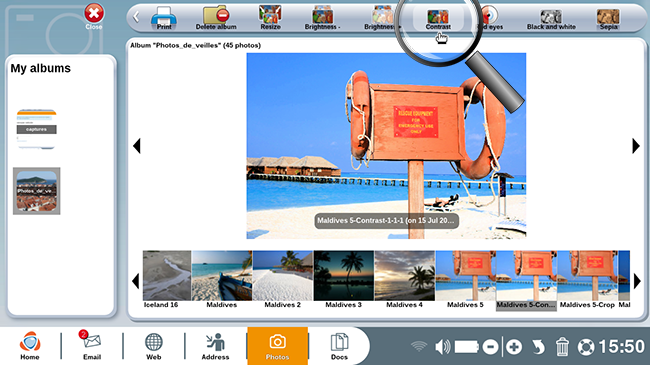Image resolution: width=650 pixels, height=365 pixels.
Task: Advance thumbnail strip to the right
Action: (x=637, y=281)
